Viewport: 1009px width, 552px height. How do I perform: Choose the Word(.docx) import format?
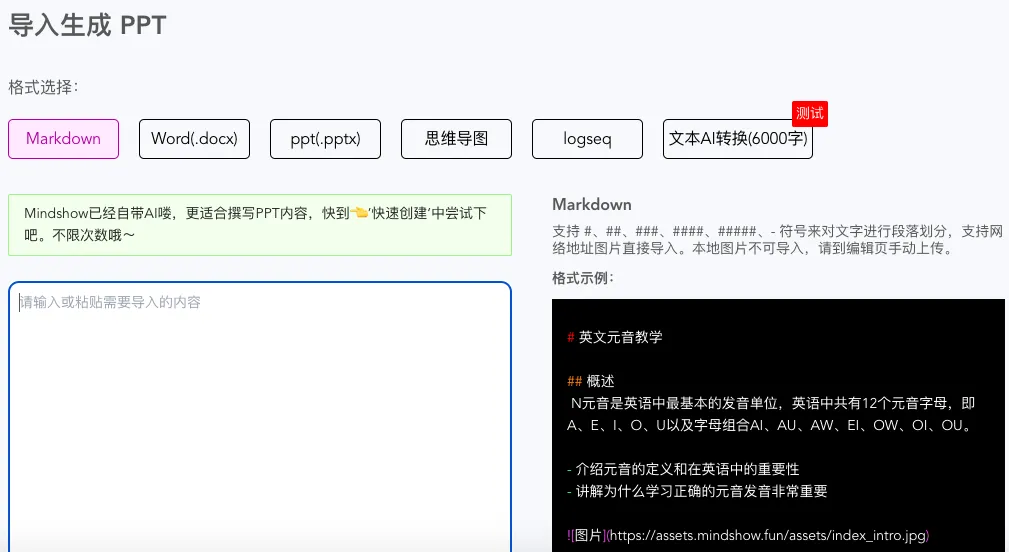[194, 139]
